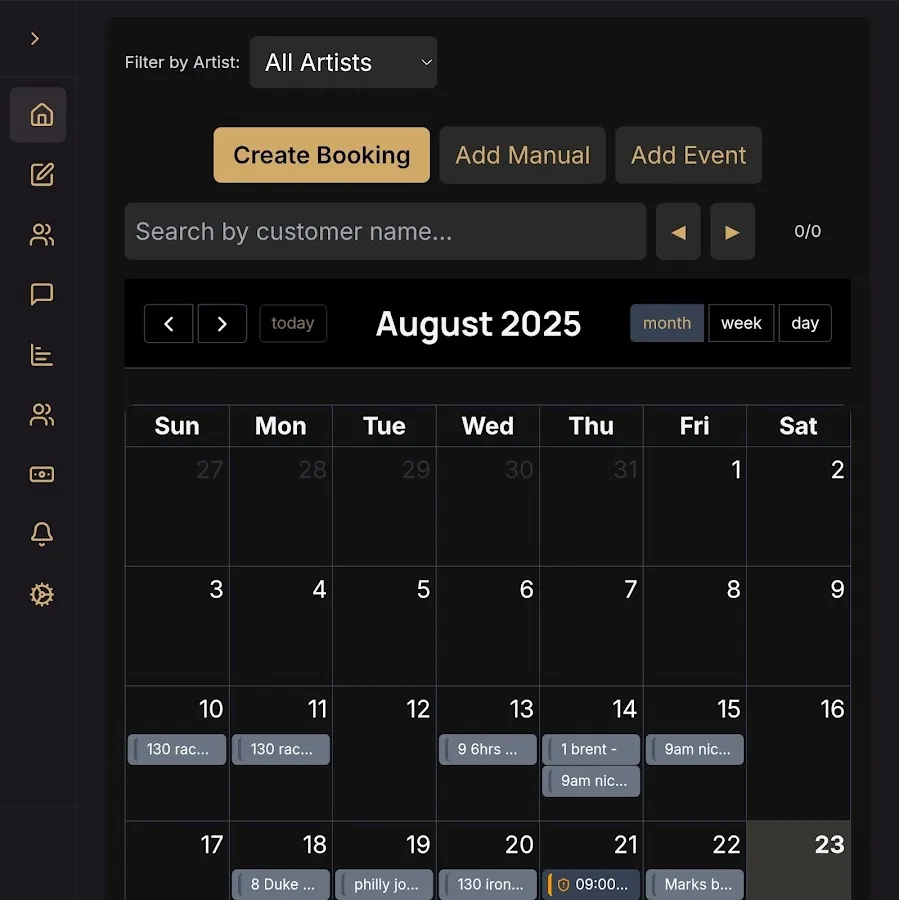Click the Create Booking button
The image size is (899, 900).
[x=321, y=155]
